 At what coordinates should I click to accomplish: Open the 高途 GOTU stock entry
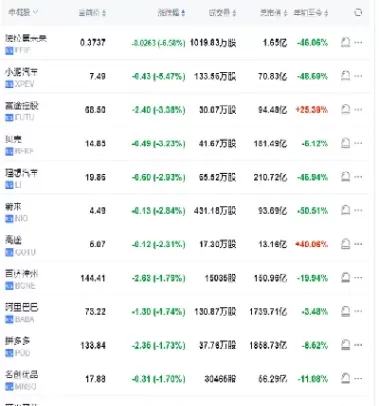(20, 245)
